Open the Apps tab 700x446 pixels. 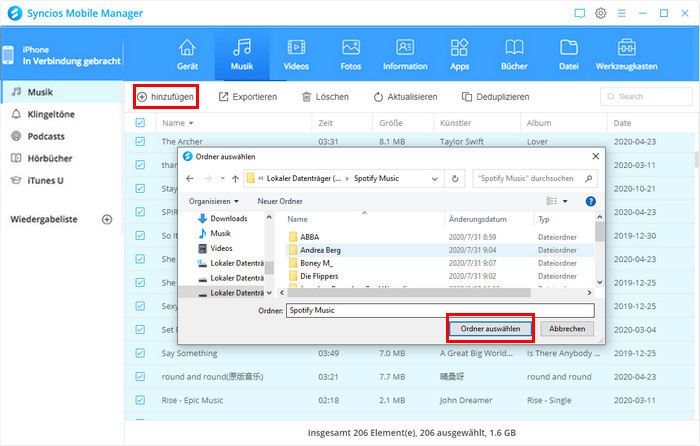point(459,55)
